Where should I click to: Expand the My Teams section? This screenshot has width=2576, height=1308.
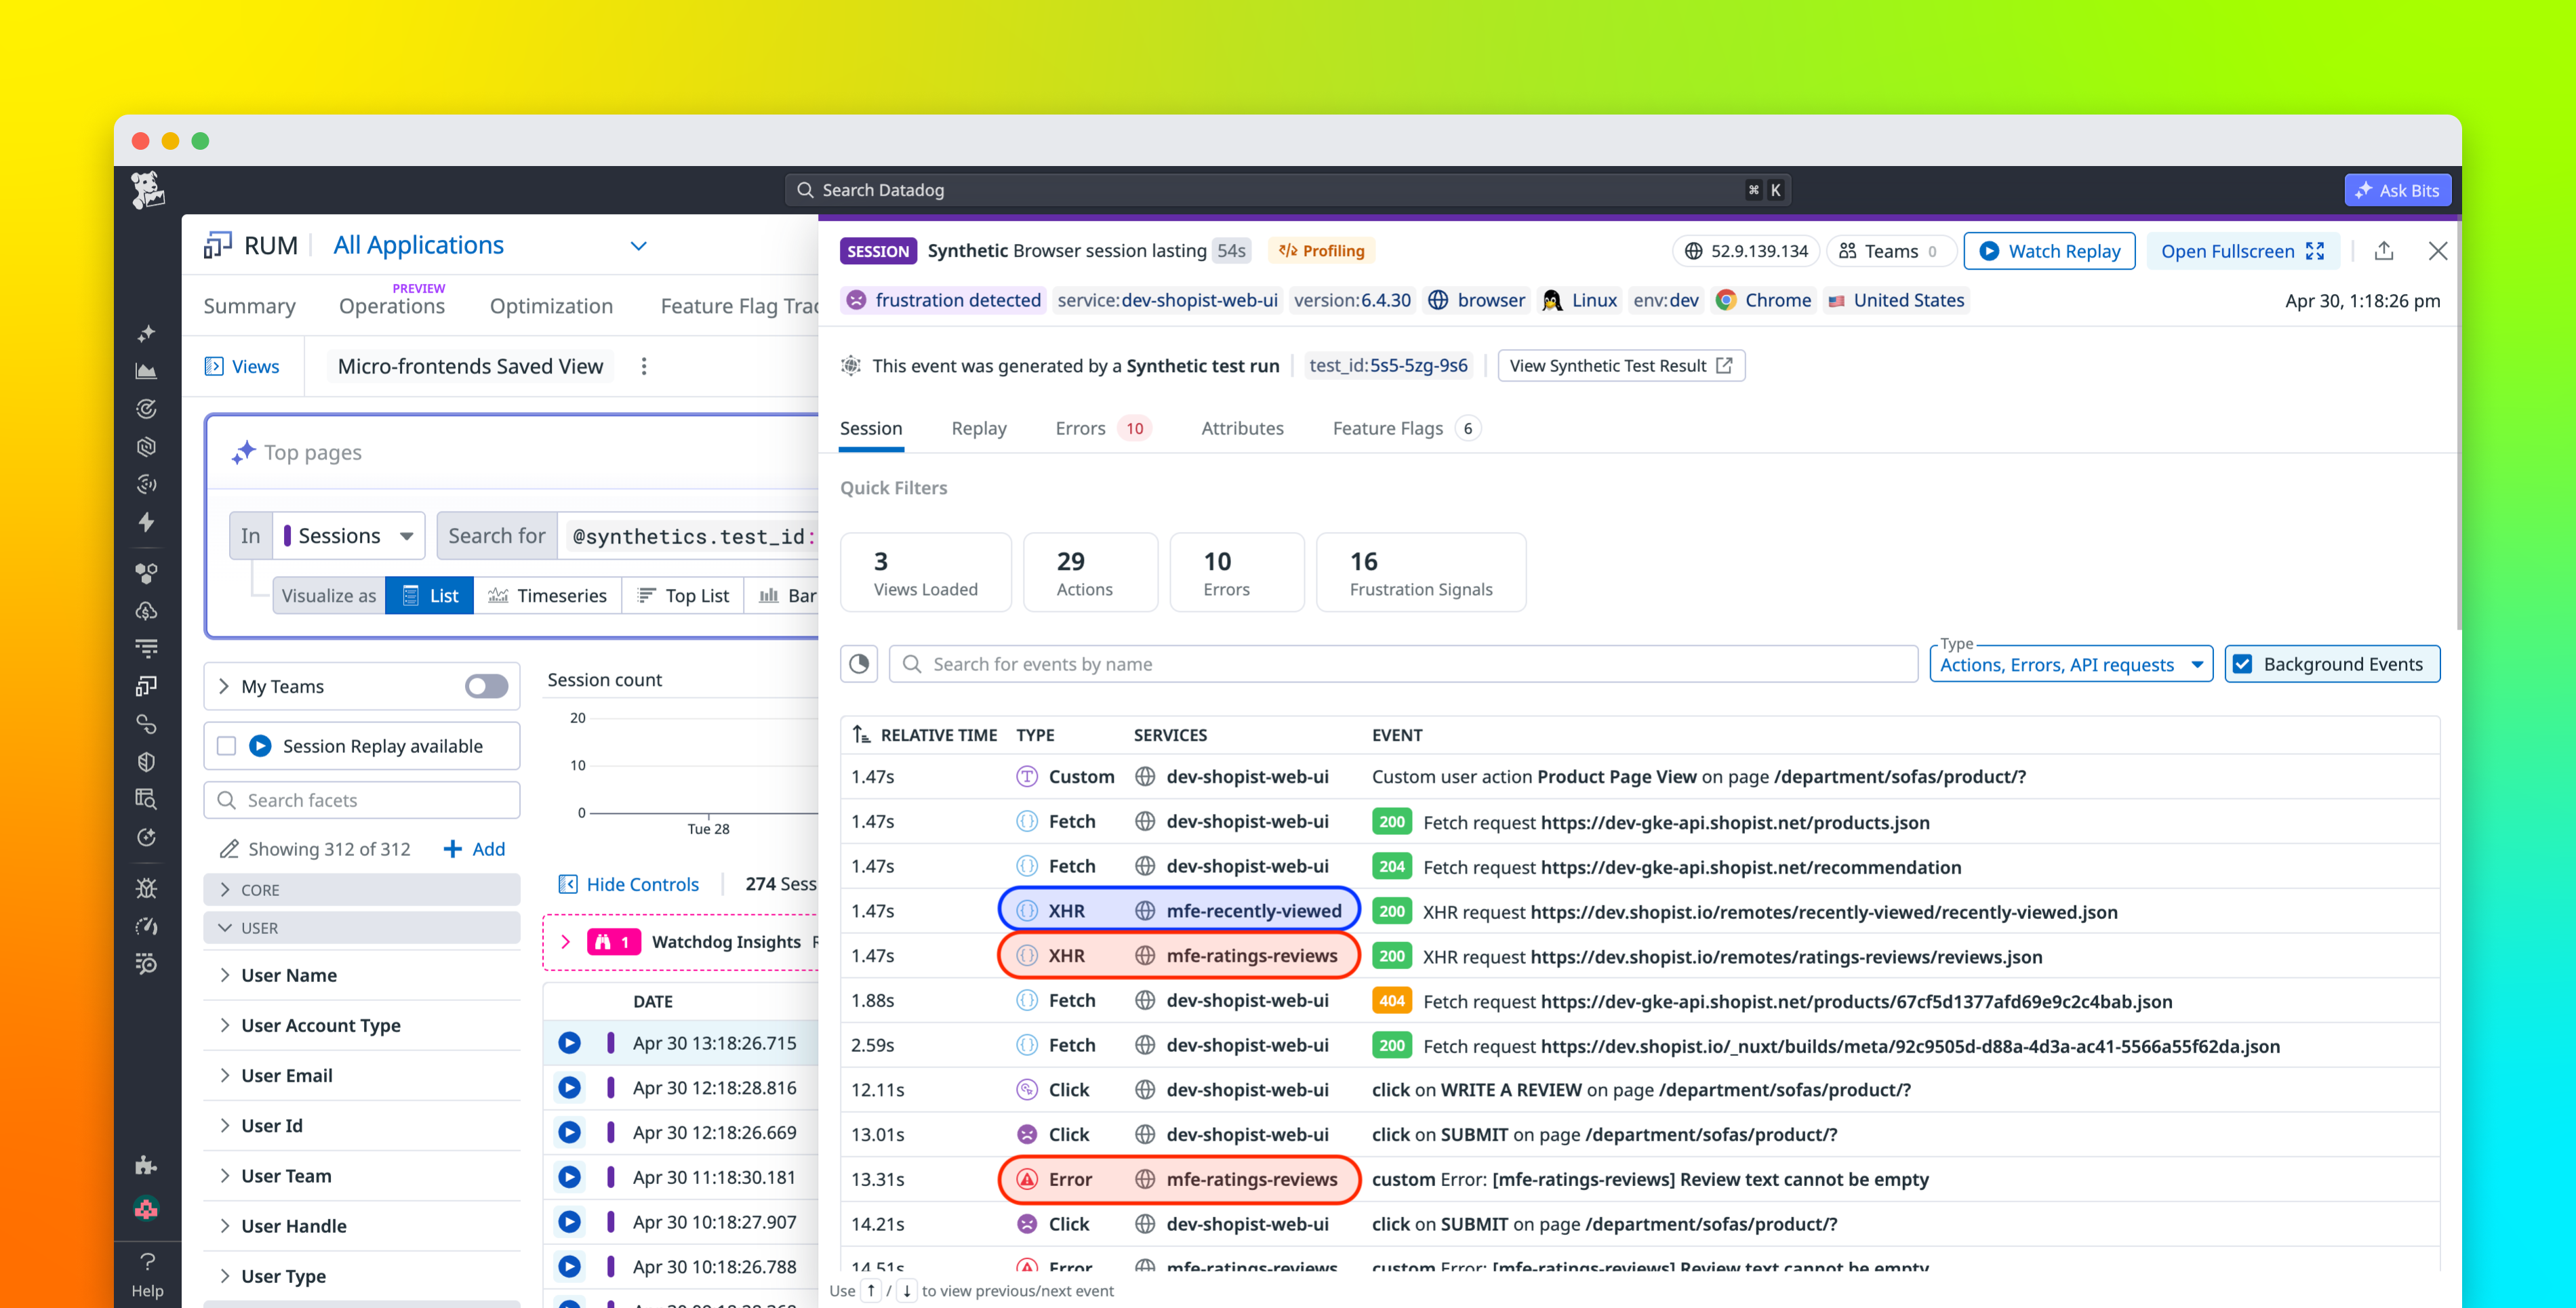(x=224, y=686)
